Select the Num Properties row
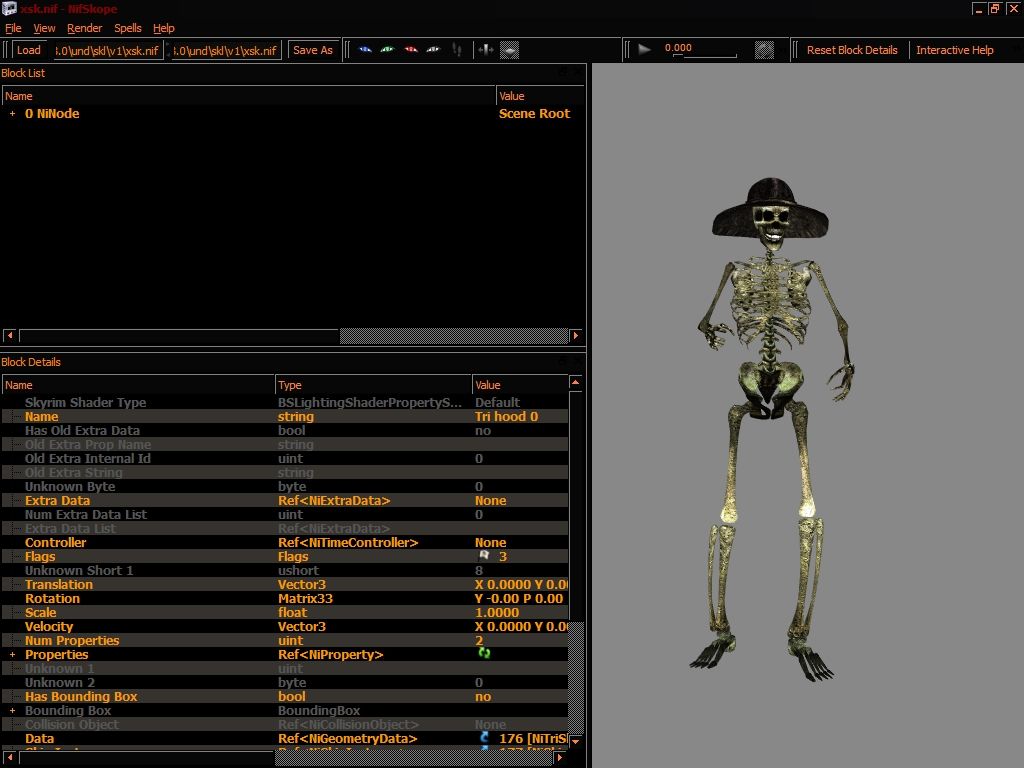The height and width of the screenshot is (768, 1024). point(285,641)
